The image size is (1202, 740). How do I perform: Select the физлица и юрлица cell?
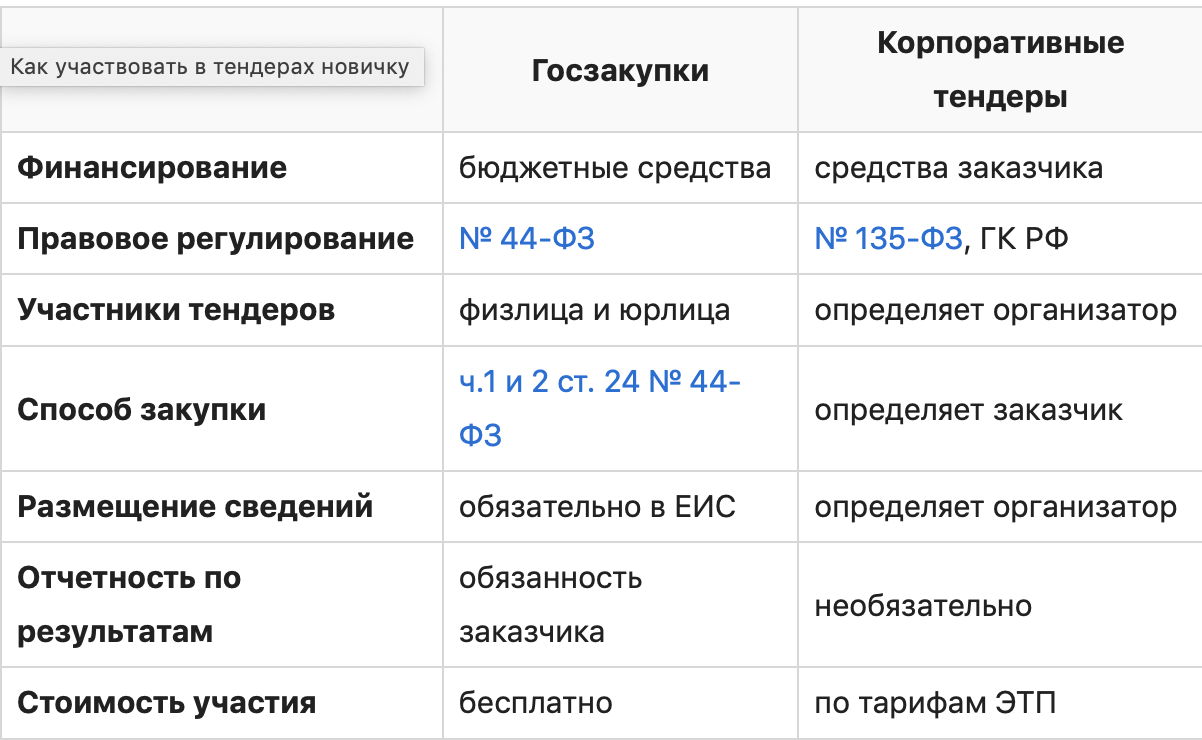pyautogui.click(x=594, y=310)
